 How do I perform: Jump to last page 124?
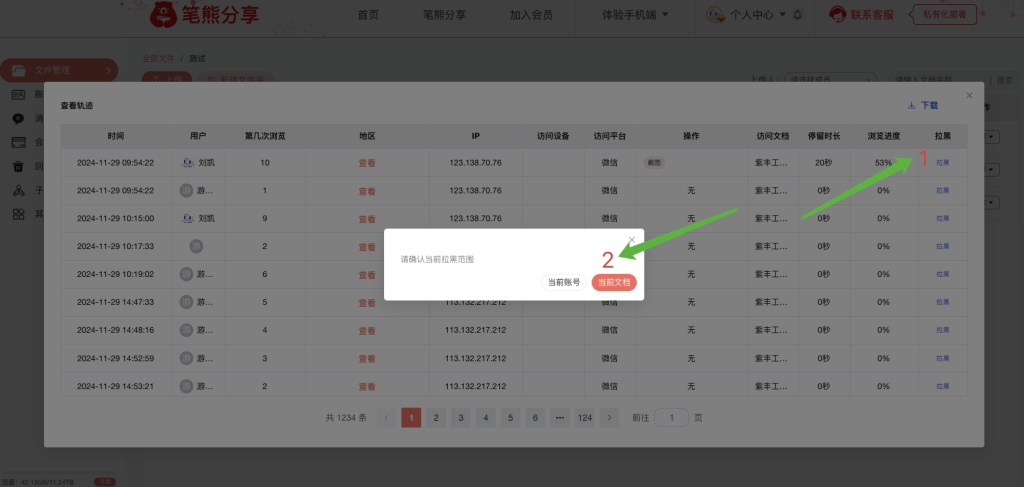(585, 418)
